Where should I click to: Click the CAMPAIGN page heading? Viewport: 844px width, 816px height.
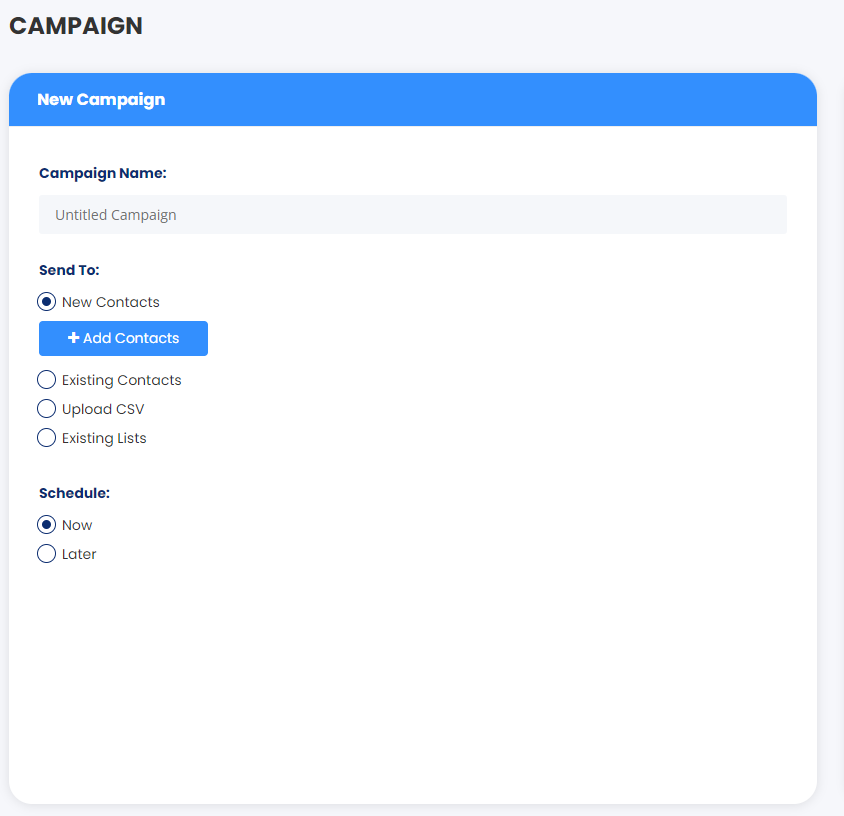point(76,26)
